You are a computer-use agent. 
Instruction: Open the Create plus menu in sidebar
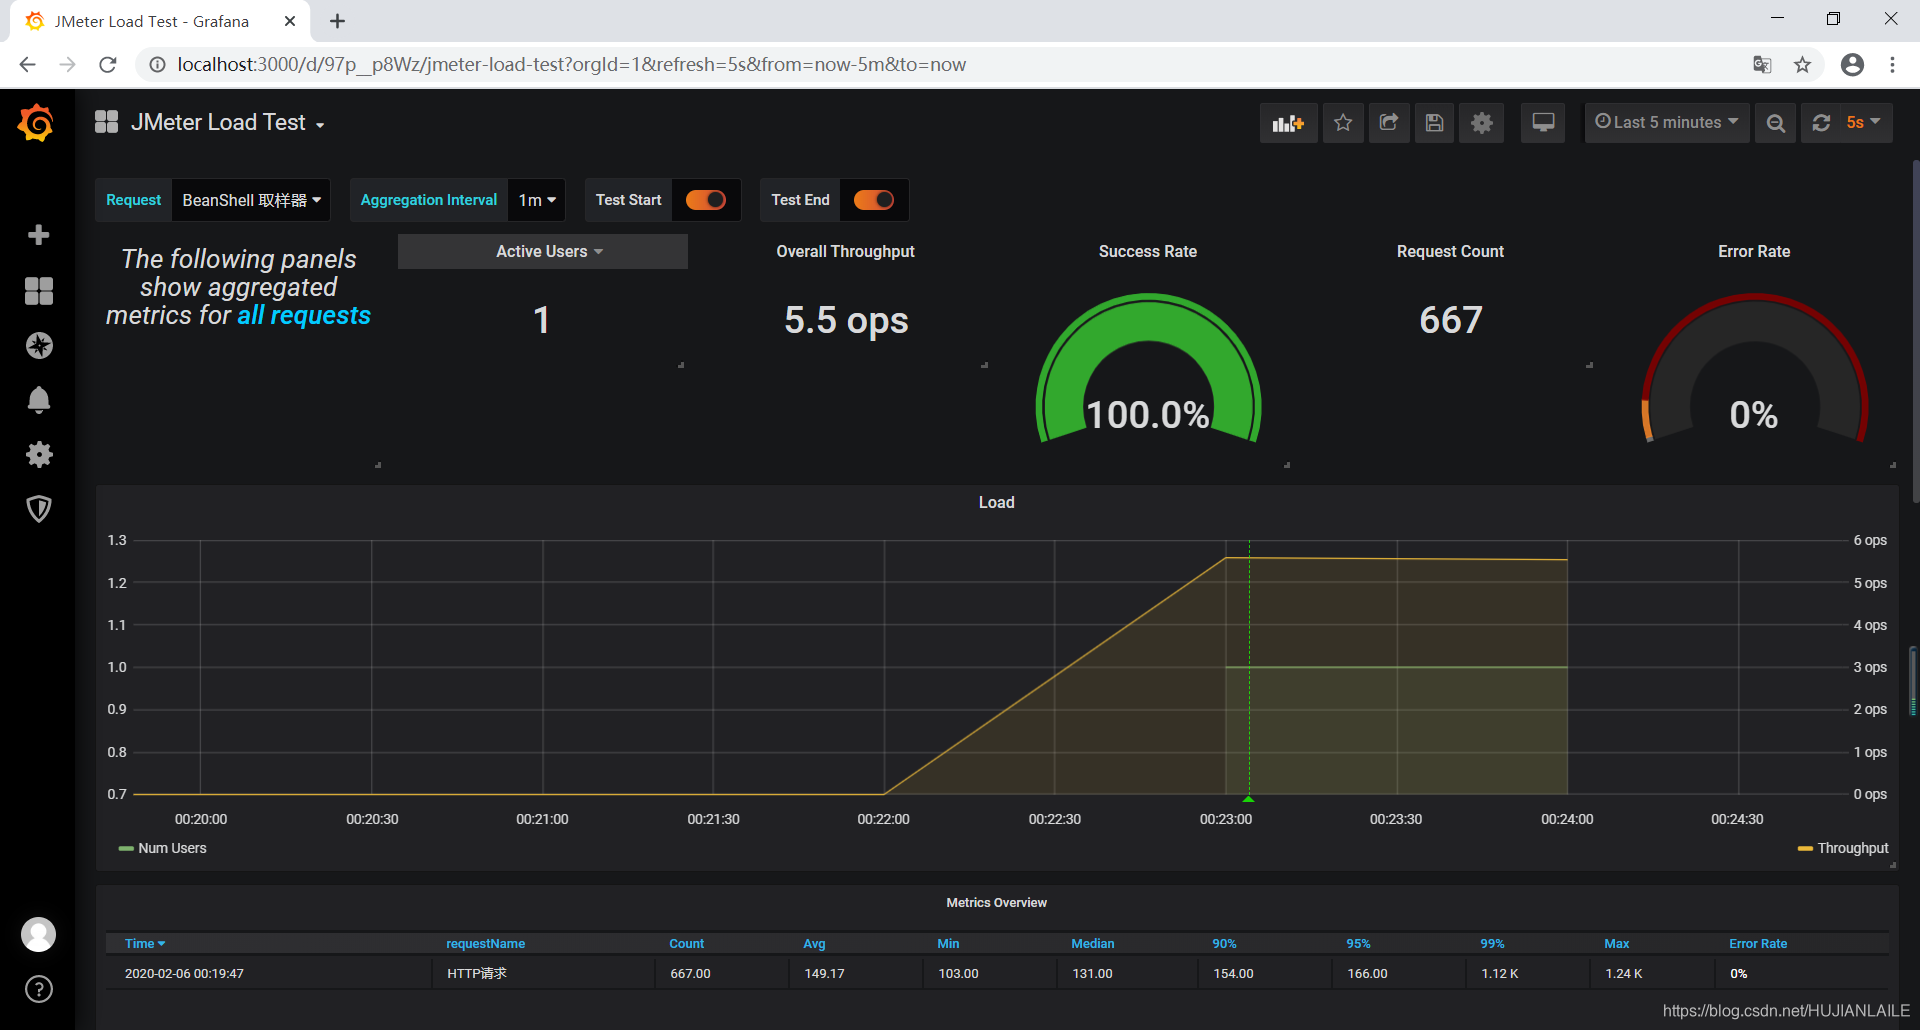(38, 235)
